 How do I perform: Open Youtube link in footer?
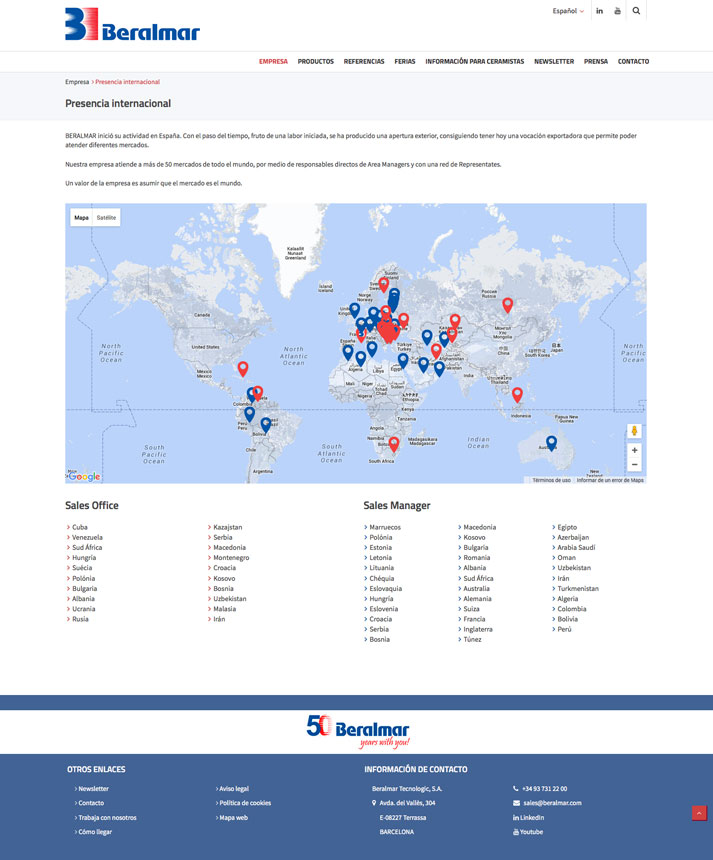pyautogui.click(x=528, y=832)
